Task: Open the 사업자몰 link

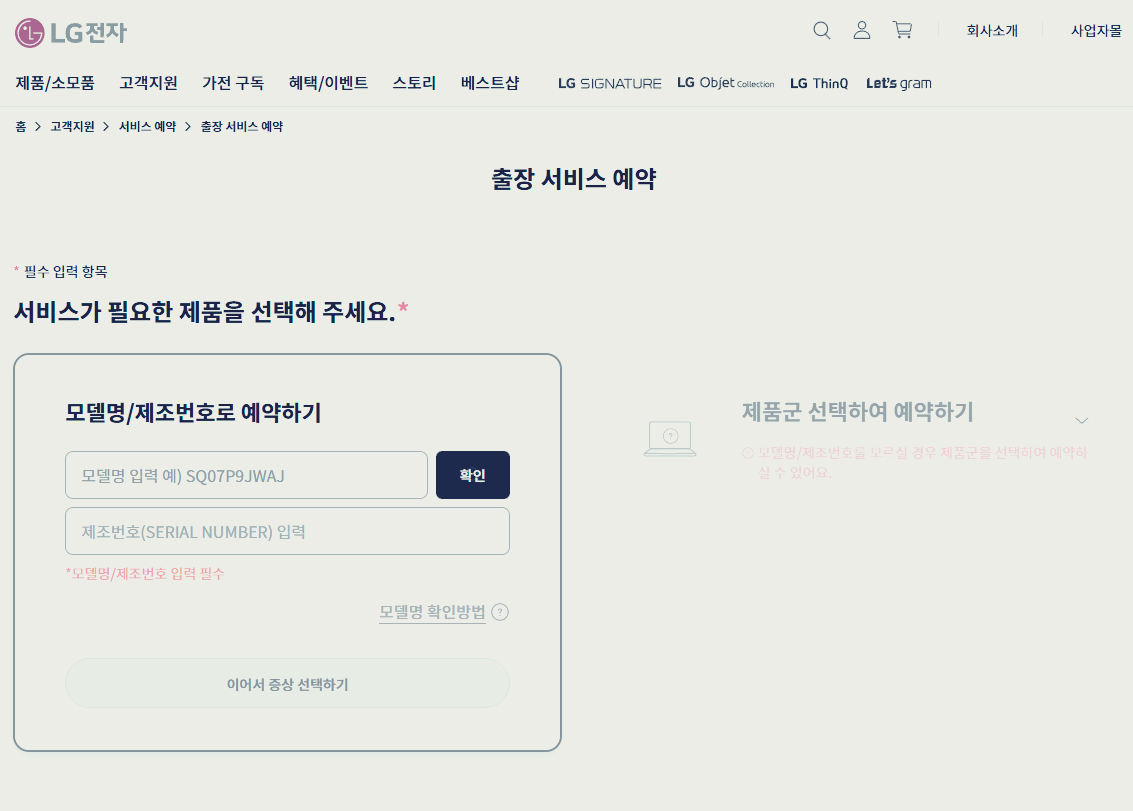Action: coord(1096,30)
